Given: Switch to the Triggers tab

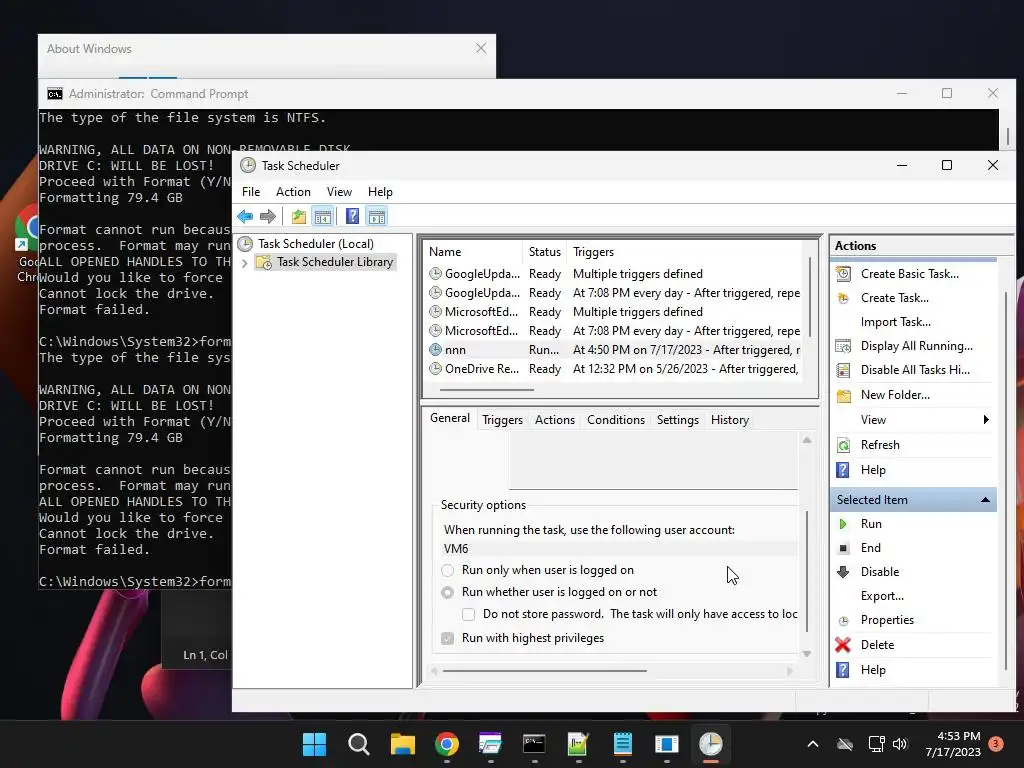Looking at the screenshot, I should tap(502, 420).
